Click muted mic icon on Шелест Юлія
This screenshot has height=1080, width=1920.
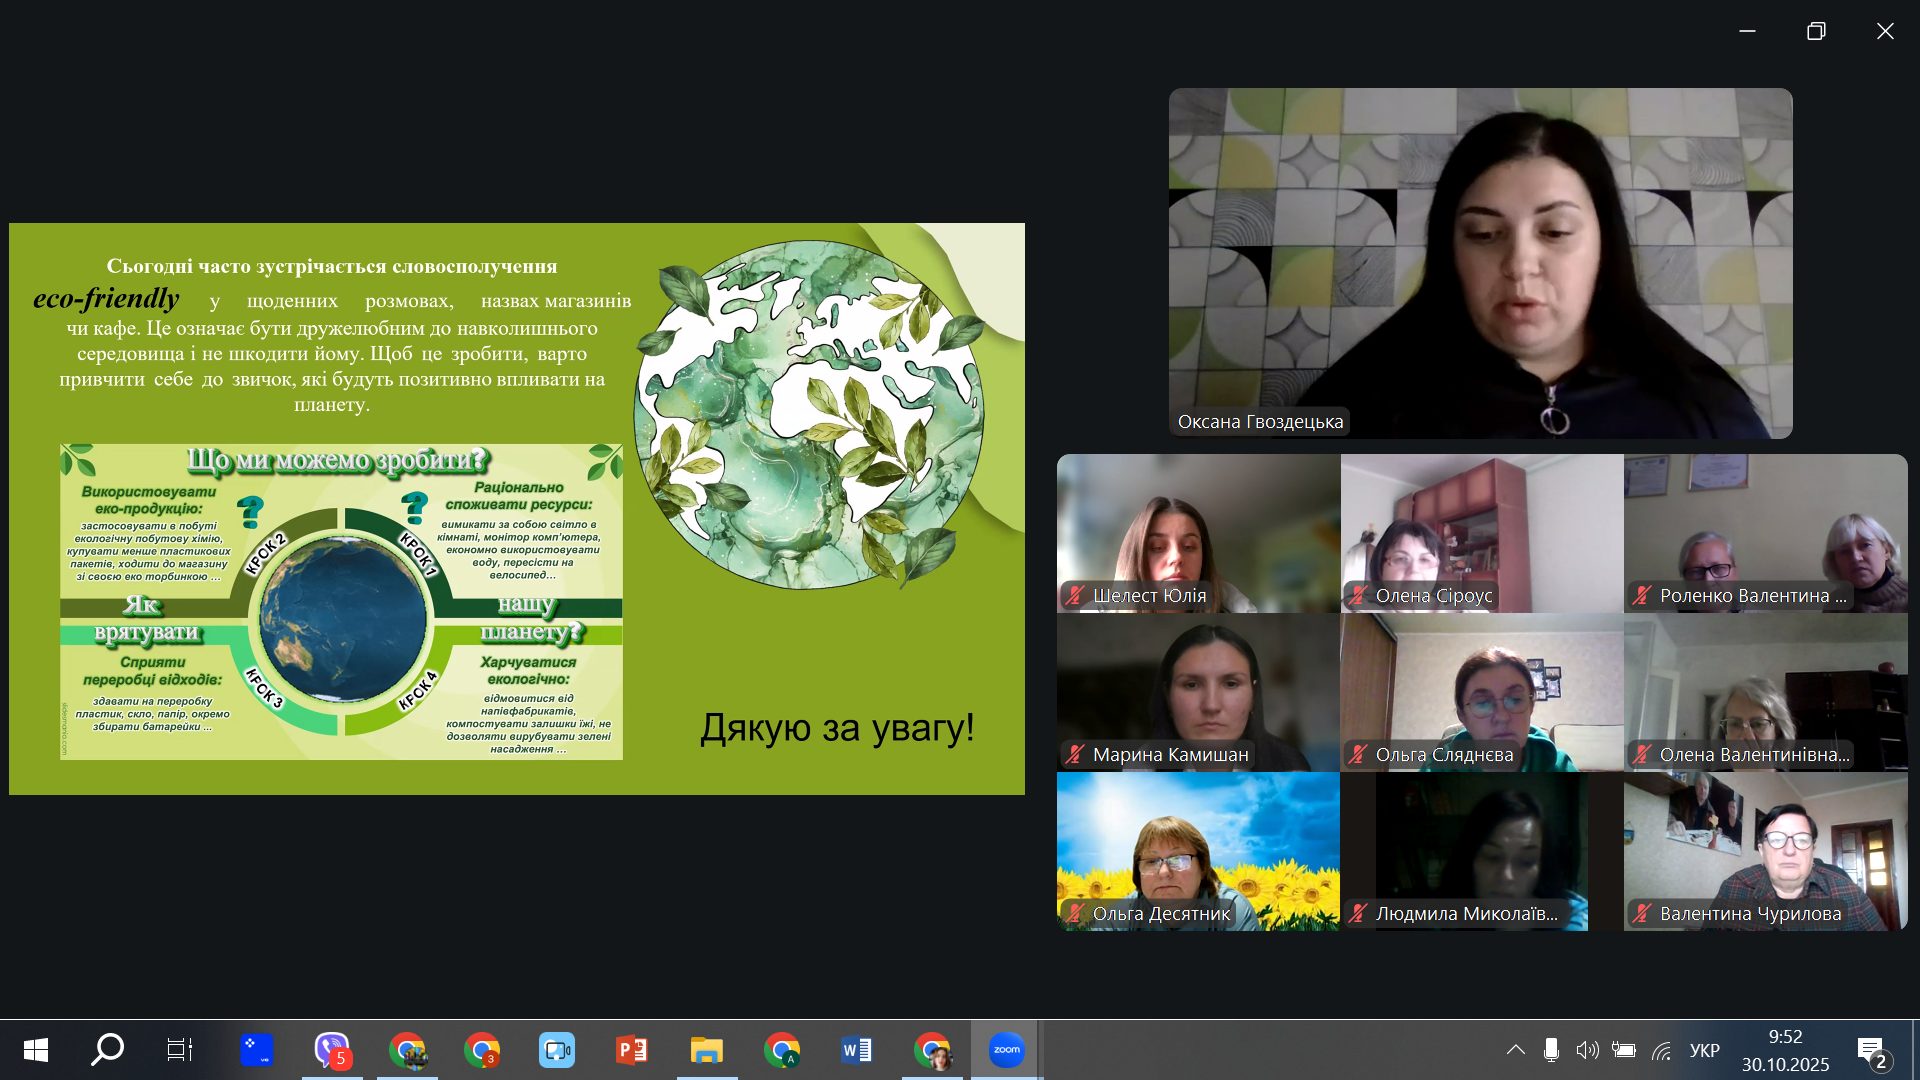[1075, 595]
